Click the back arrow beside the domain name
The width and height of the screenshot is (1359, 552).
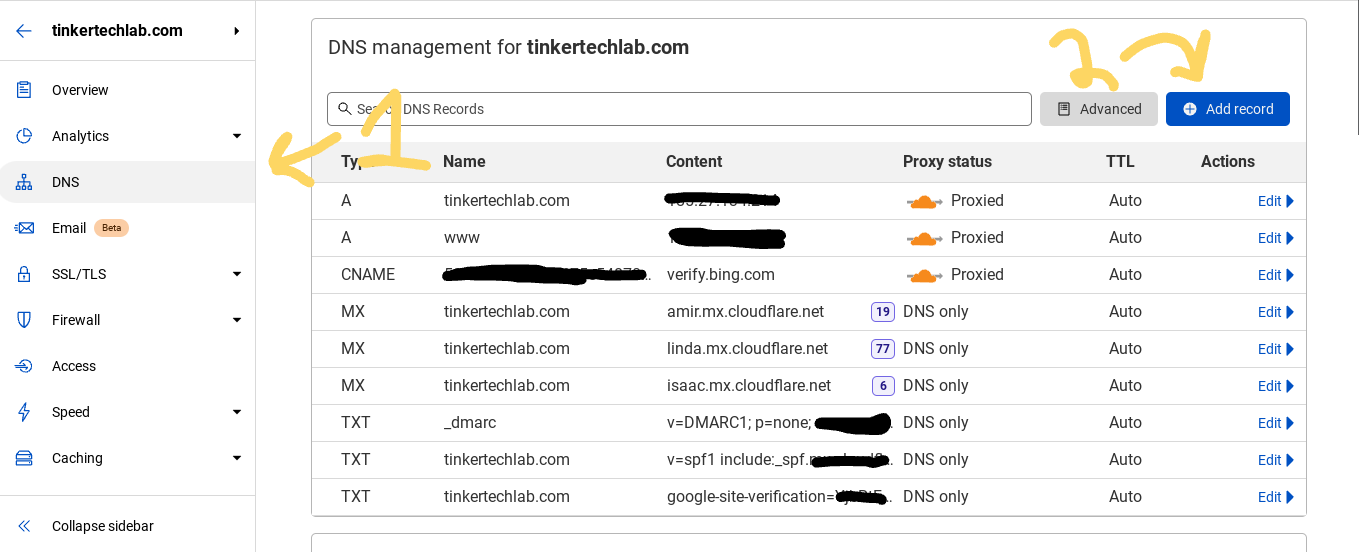[x=24, y=31]
